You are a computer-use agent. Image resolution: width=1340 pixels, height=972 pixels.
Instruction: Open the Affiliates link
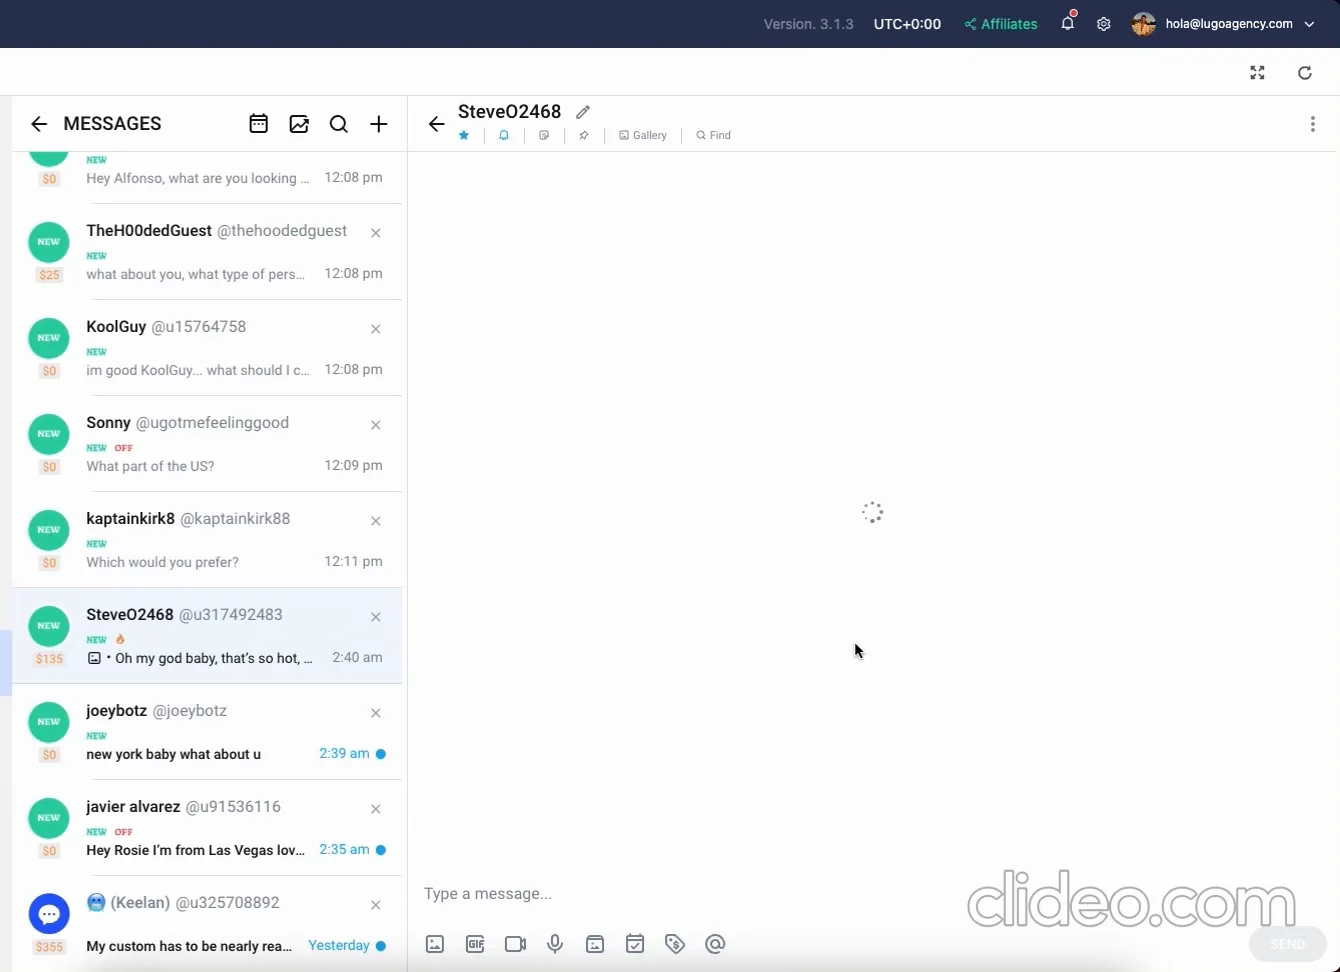1001,24
